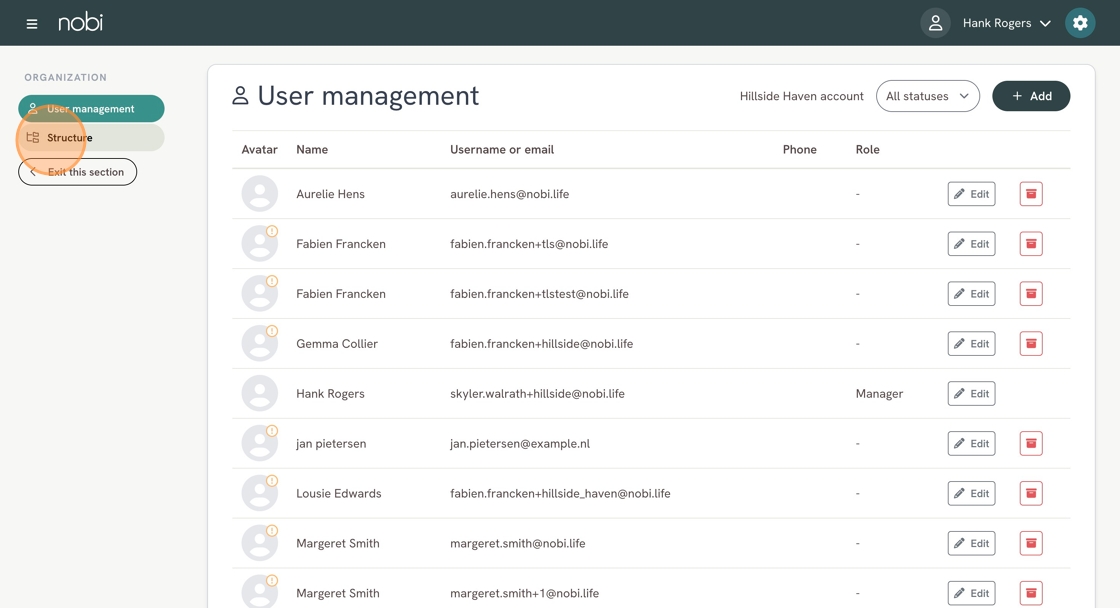The width and height of the screenshot is (1120, 608).
Task: Click email fabien.francken+hillside@nobi.life
Action: pos(541,344)
